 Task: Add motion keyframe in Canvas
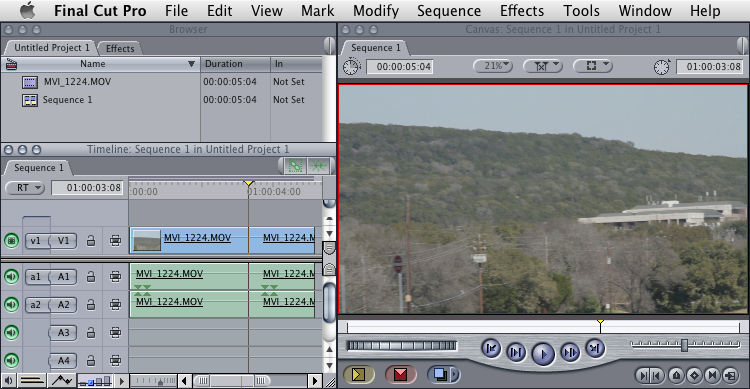point(694,375)
